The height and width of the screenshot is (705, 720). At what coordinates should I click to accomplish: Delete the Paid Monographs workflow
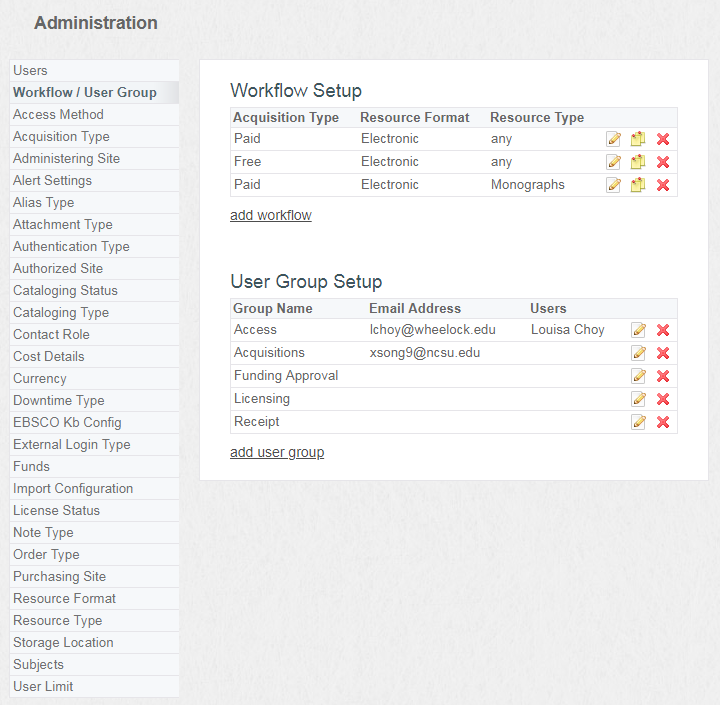[x=663, y=185]
